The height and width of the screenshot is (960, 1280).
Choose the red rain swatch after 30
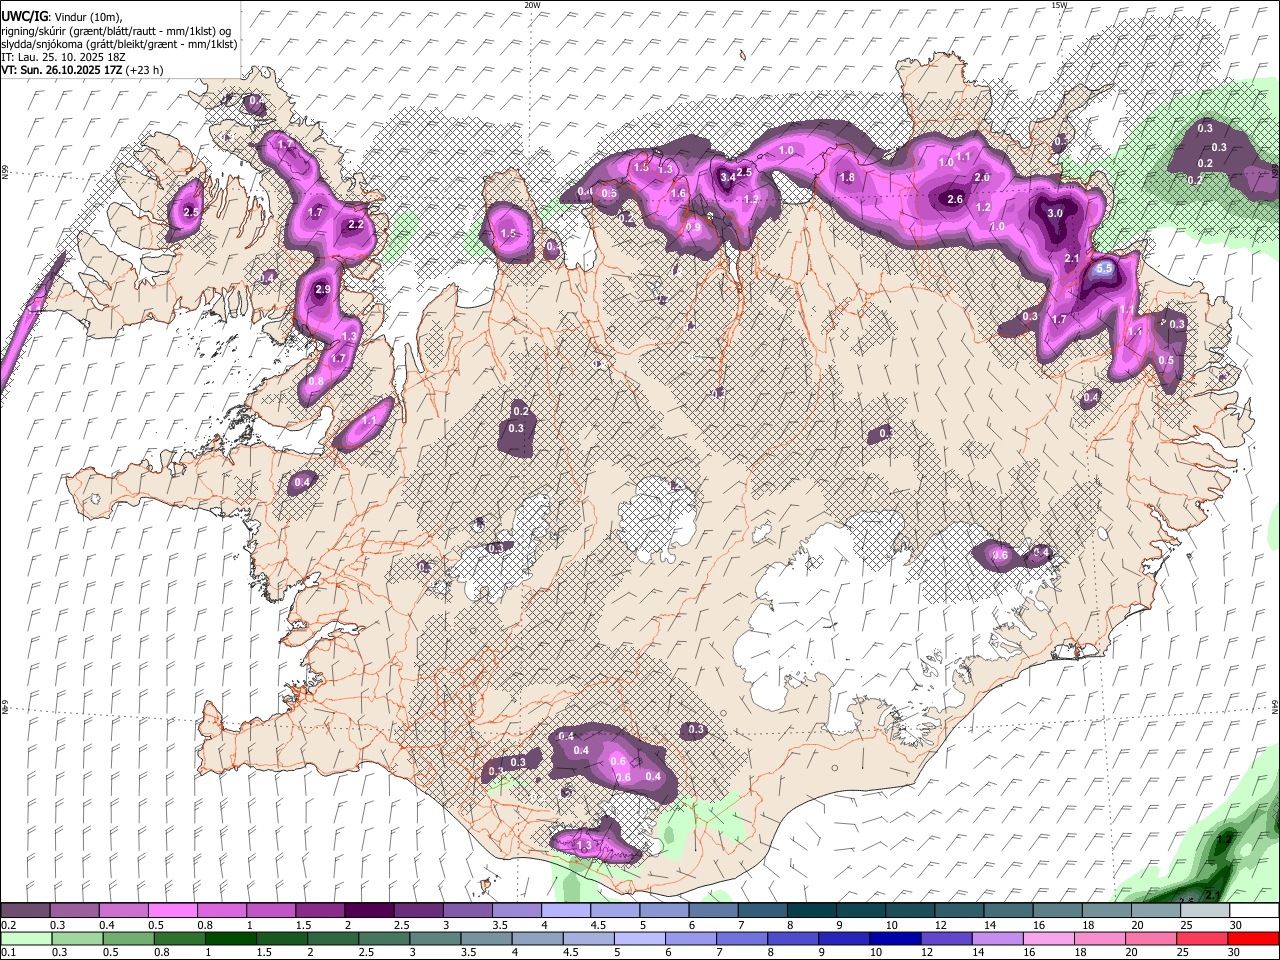click(1253, 938)
